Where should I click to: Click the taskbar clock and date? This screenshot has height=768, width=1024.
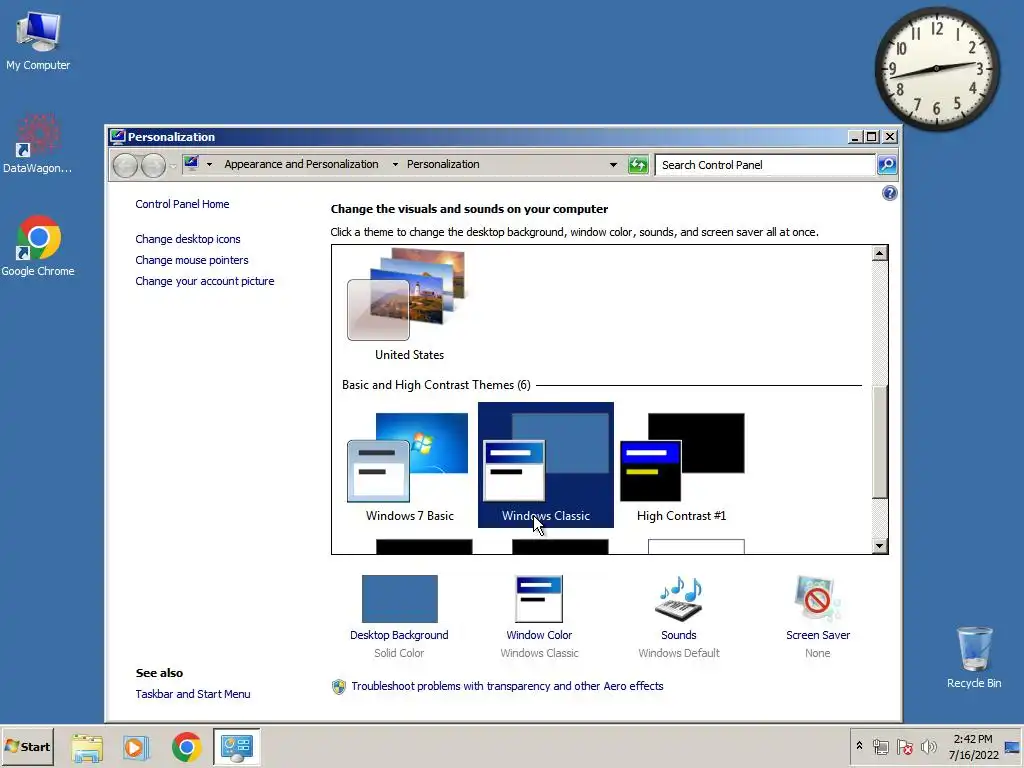tap(973, 747)
